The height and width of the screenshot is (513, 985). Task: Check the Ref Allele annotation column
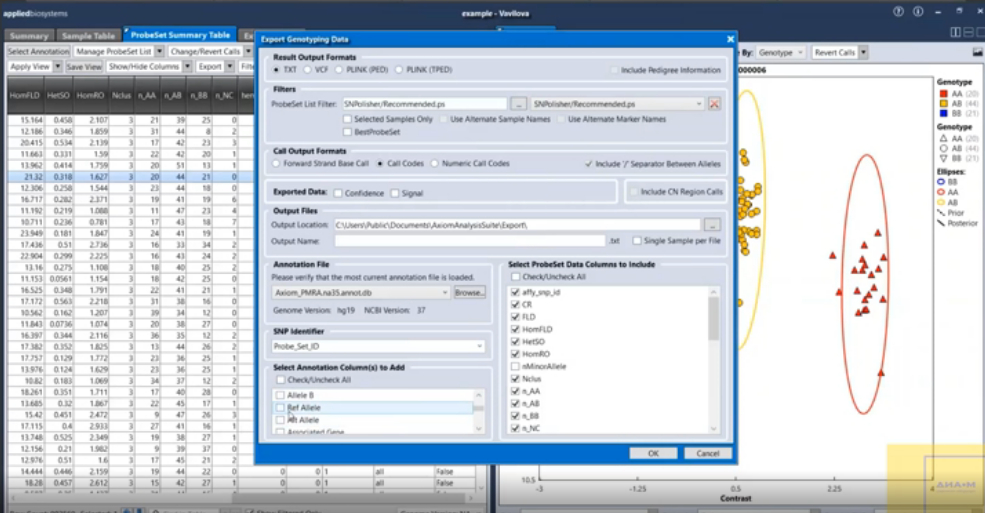280,408
